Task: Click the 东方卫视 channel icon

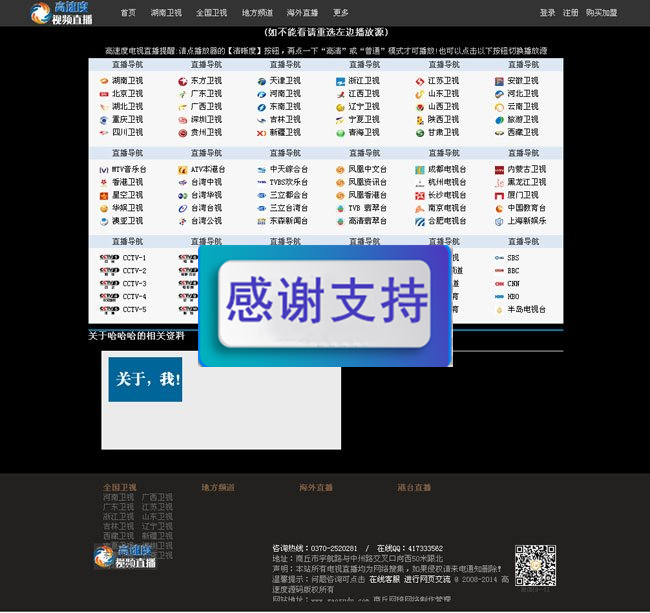Action: 182,81
